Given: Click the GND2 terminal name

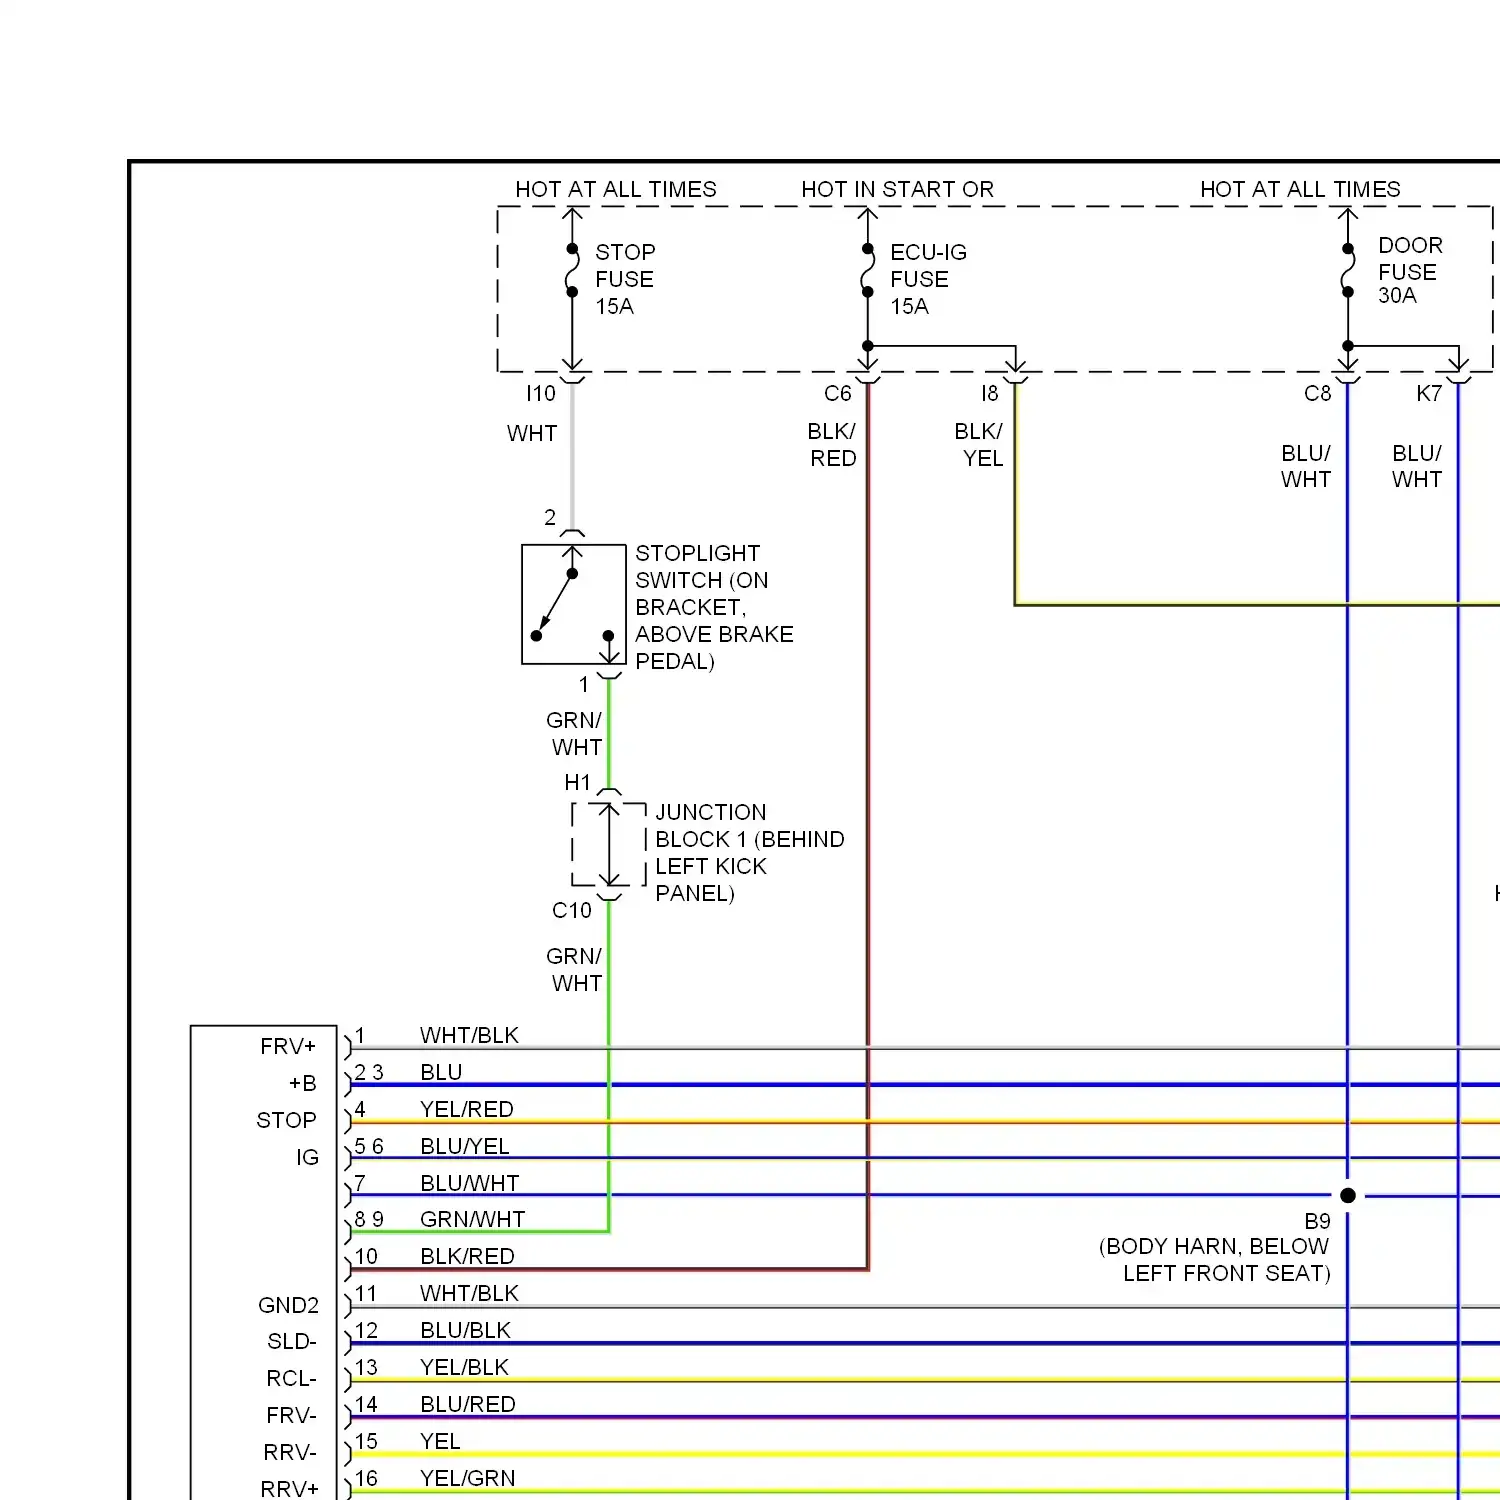Looking at the screenshot, I should 288,1305.
